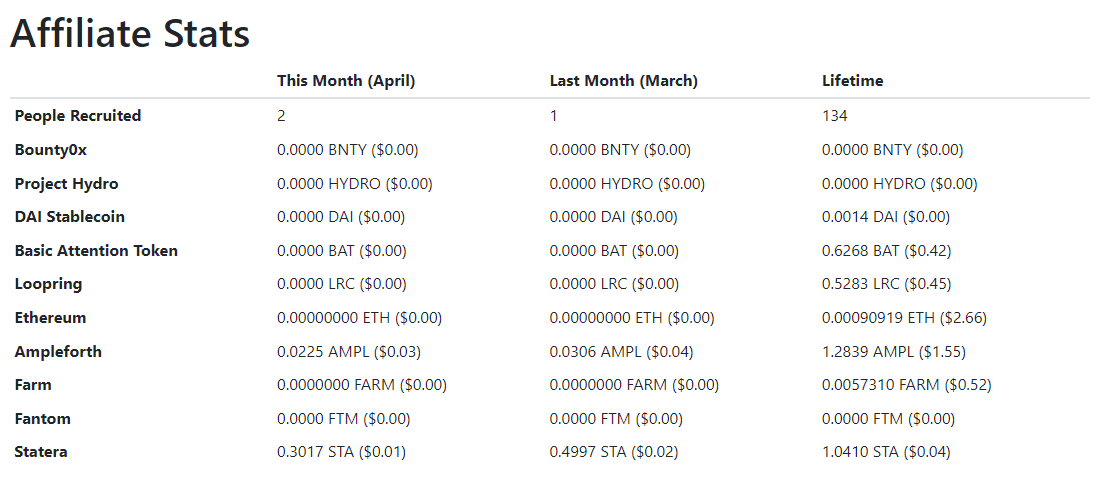Screen dimensions: 1103x485
Task: Click the Bounty0x row label
Action: (x=51, y=150)
